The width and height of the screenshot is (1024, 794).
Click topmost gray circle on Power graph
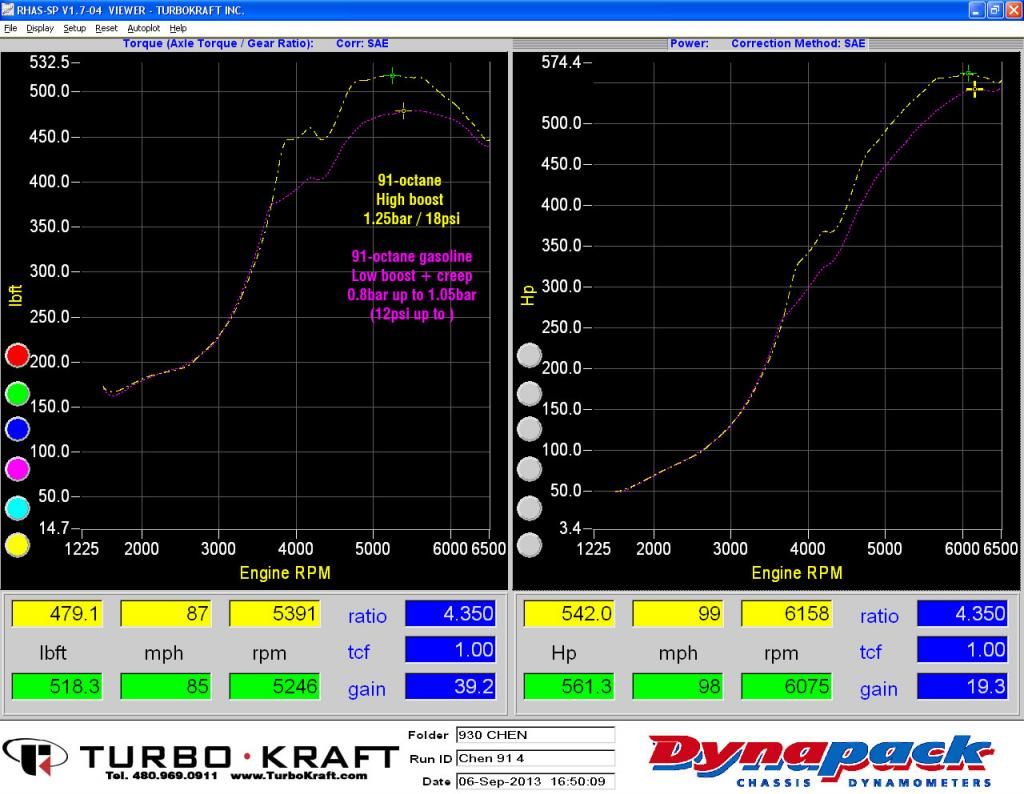pos(529,355)
